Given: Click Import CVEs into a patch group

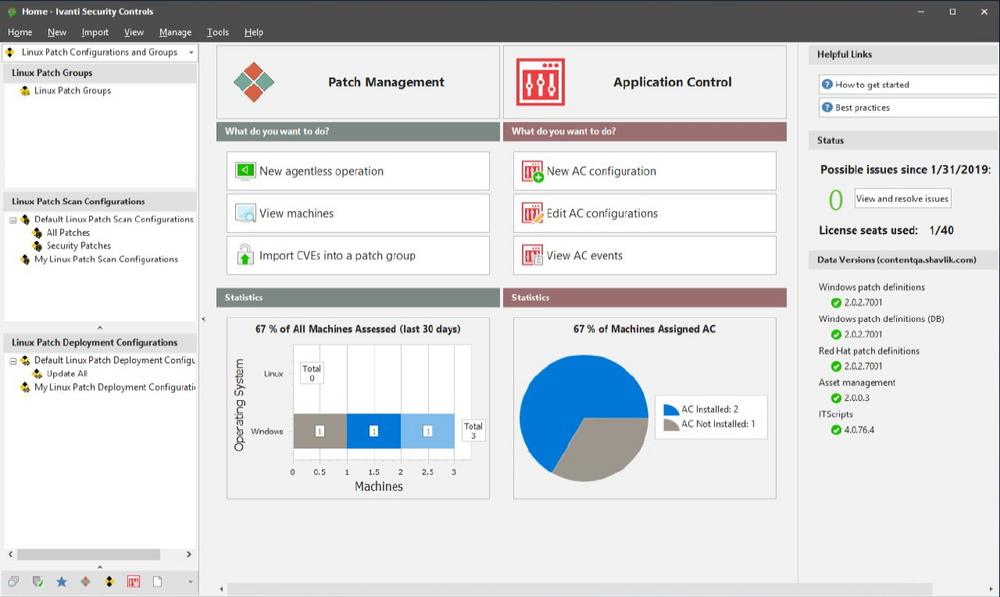Looking at the screenshot, I should (x=358, y=255).
